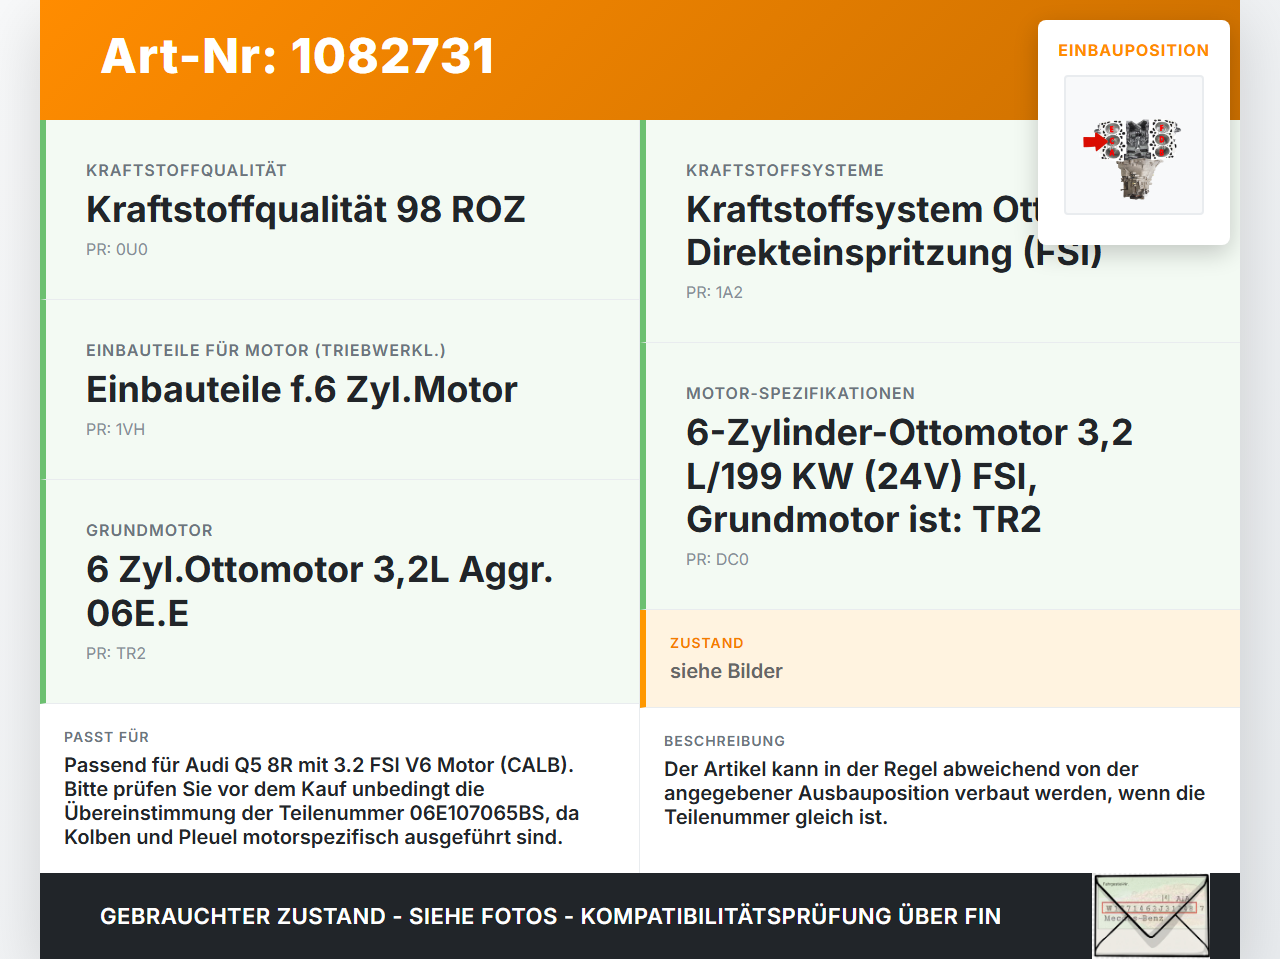Select the value "Einbauteile f.6 Zyl.Motor"
Image resolution: width=1280 pixels, height=959 pixels.
[302, 389]
